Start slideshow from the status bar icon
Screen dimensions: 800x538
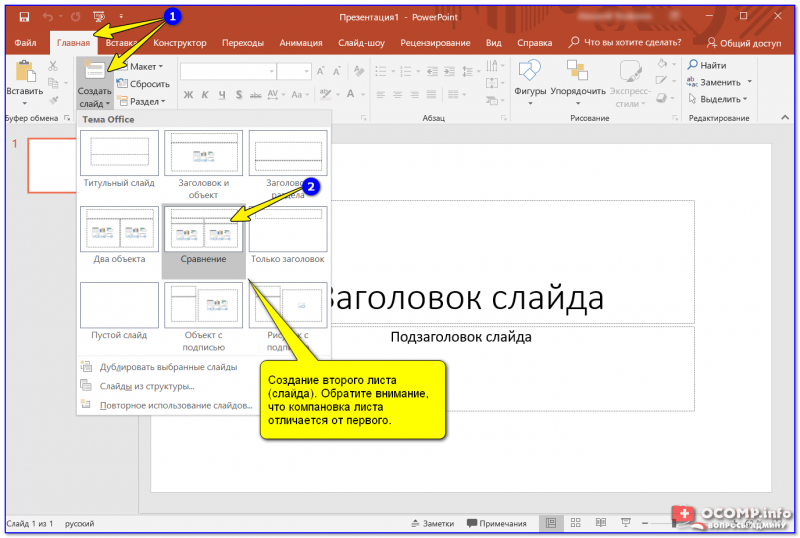coord(626,523)
